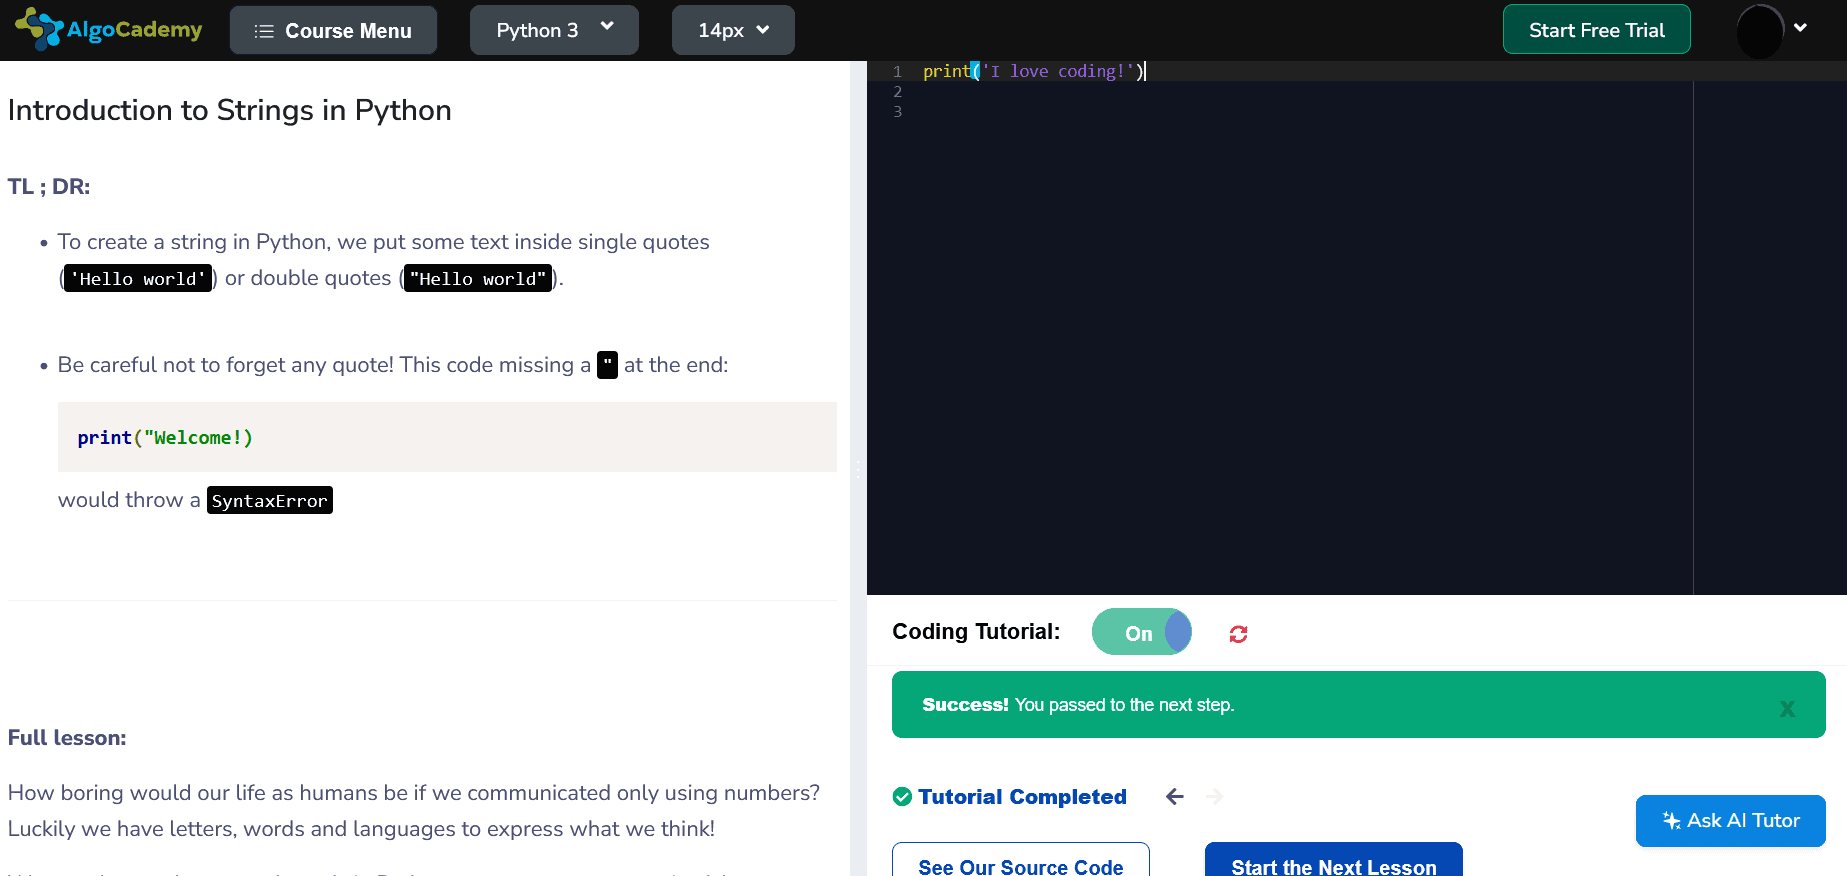
Task: Click the "Hello world" double-quote snippet
Action: pyautogui.click(x=478, y=278)
